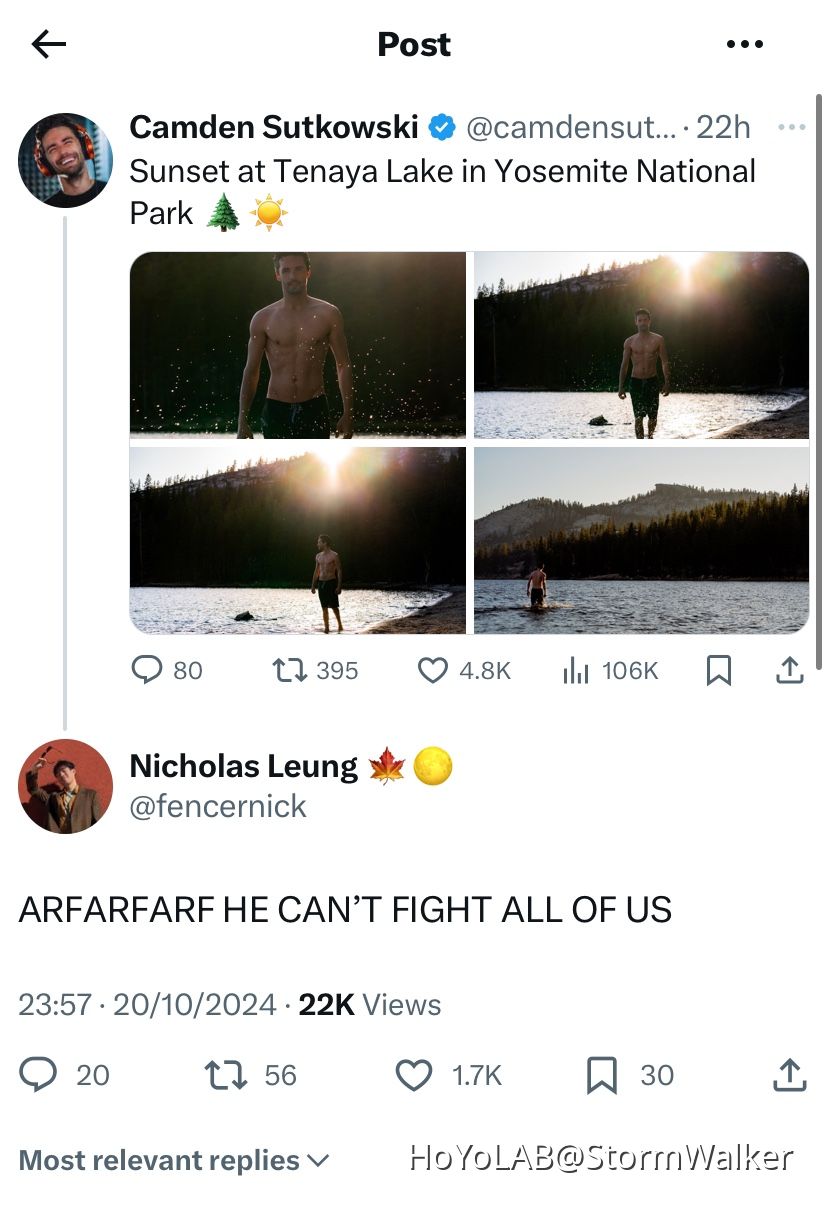
Task: Like the post with 4.8K likes
Action: (432, 670)
